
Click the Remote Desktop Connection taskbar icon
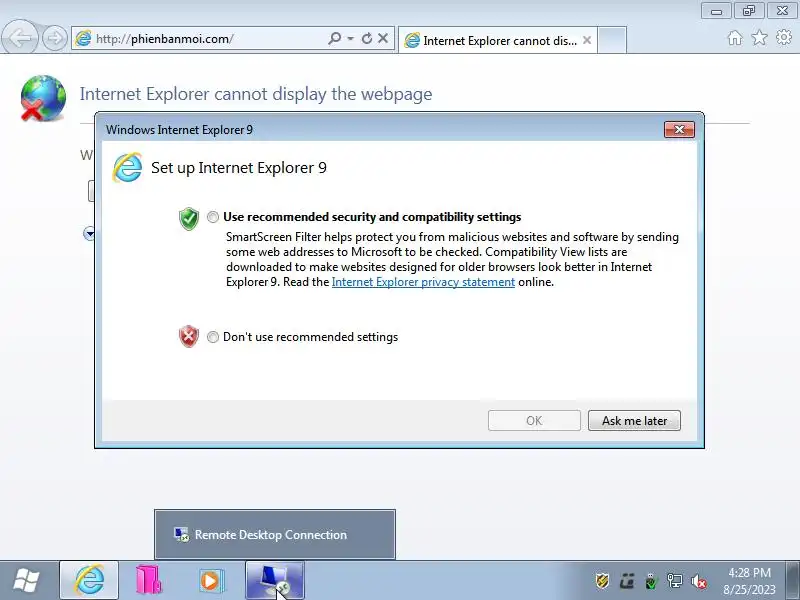(275, 581)
